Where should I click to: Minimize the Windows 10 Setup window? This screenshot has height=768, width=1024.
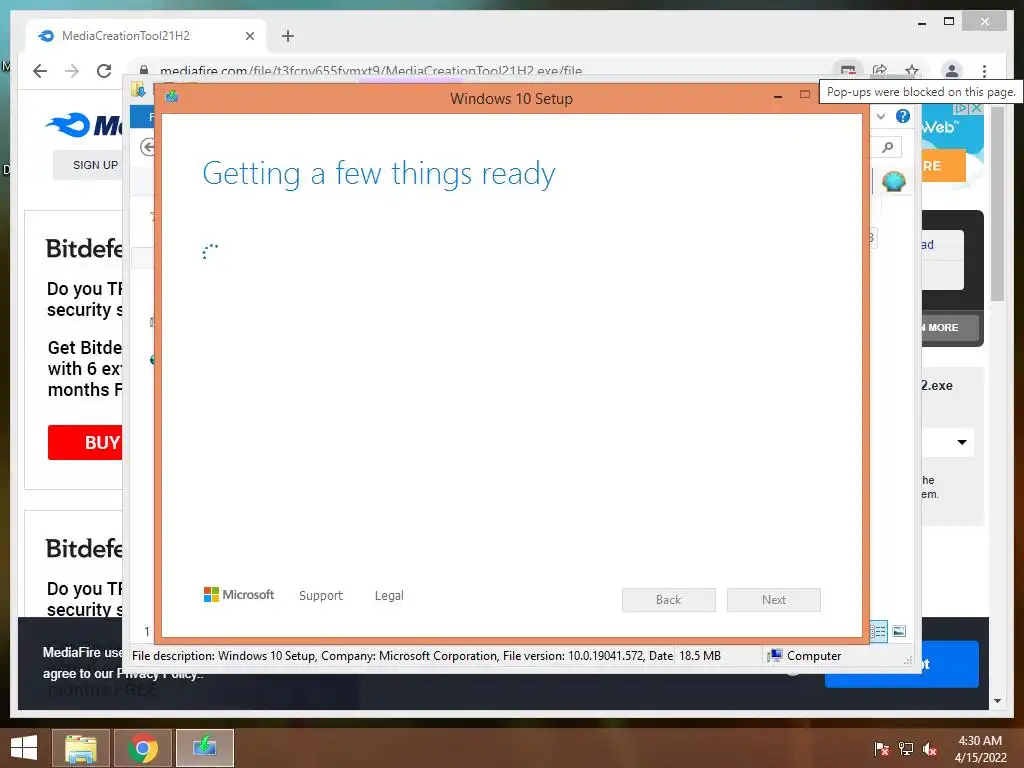pyautogui.click(x=778, y=97)
